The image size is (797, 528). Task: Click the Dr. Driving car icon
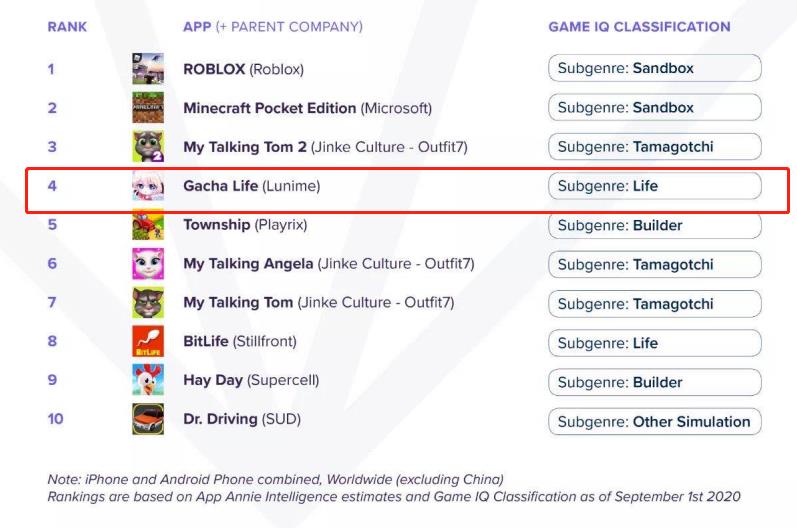click(148, 419)
